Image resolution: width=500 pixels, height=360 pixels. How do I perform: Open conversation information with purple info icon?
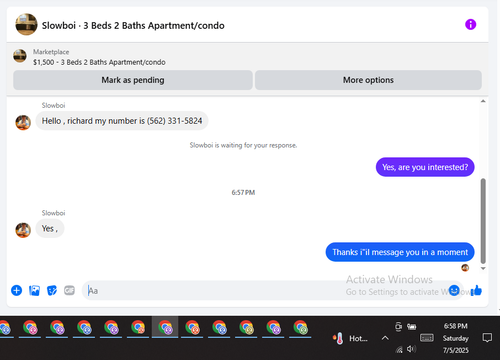coord(470,24)
